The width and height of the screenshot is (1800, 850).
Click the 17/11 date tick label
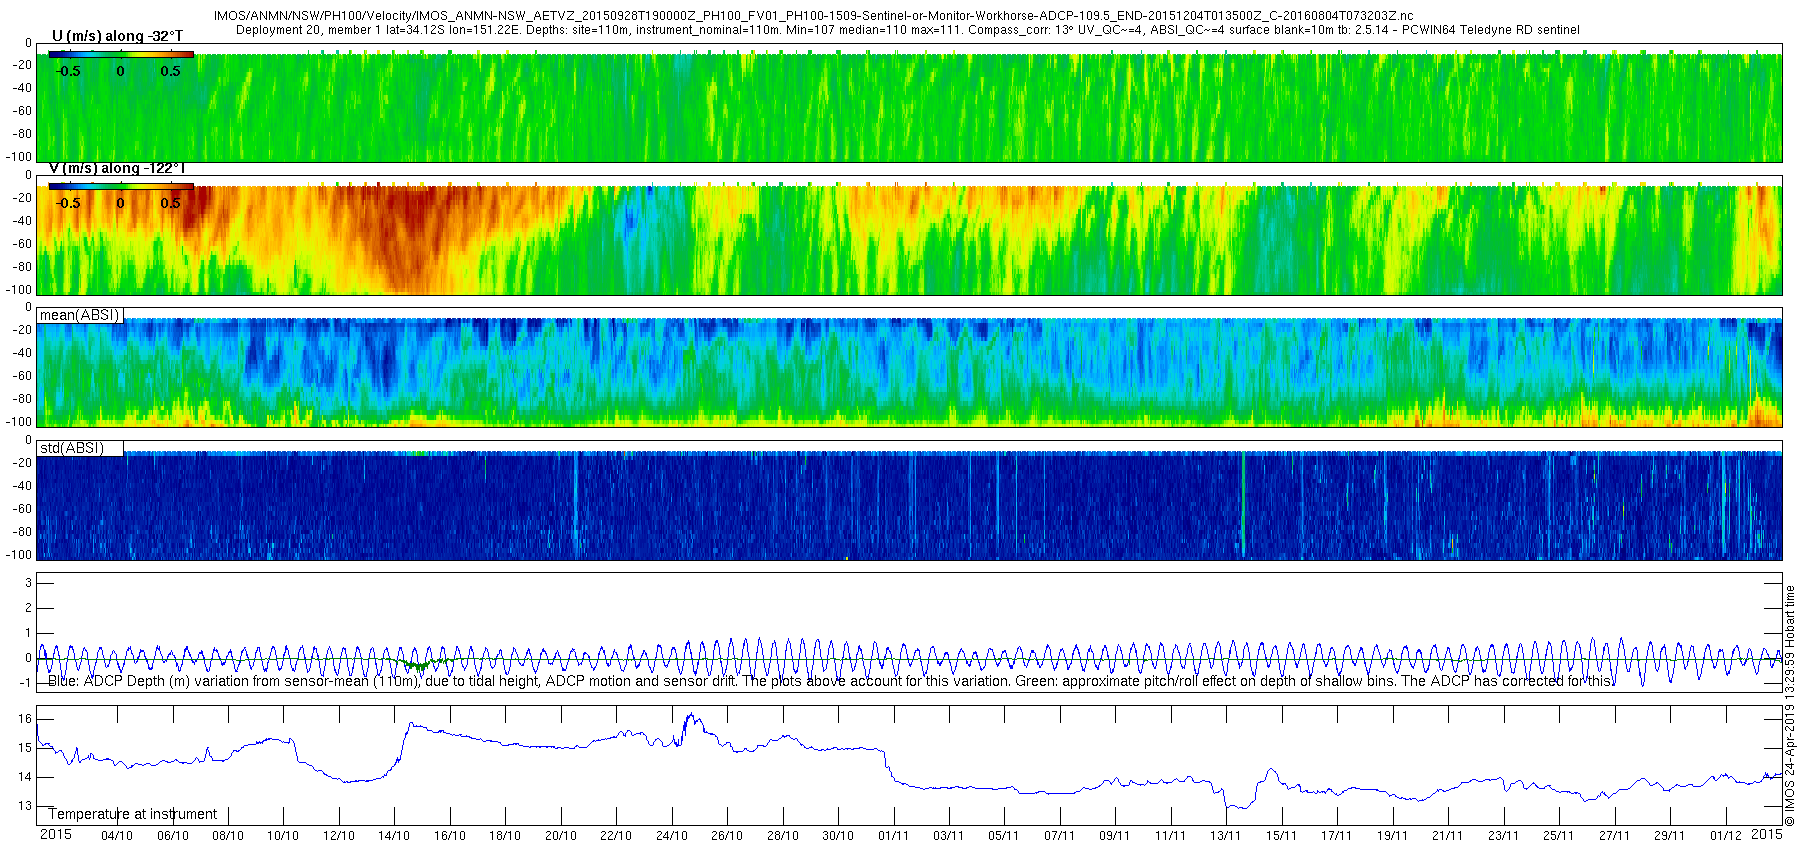pyautogui.click(x=1337, y=836)
